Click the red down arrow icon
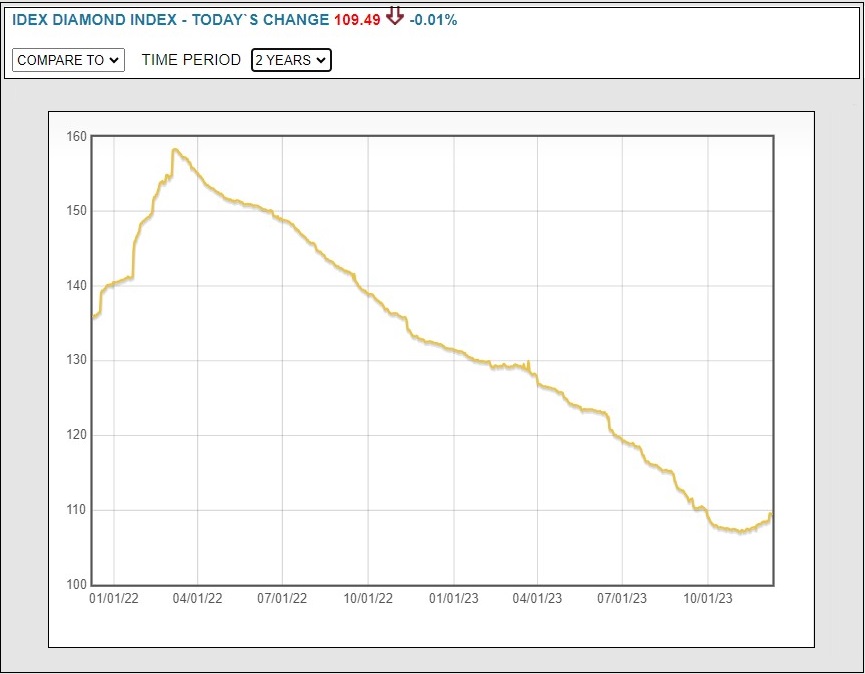The image size is (865, 674). pyautogui.click(x=395, y=17)
